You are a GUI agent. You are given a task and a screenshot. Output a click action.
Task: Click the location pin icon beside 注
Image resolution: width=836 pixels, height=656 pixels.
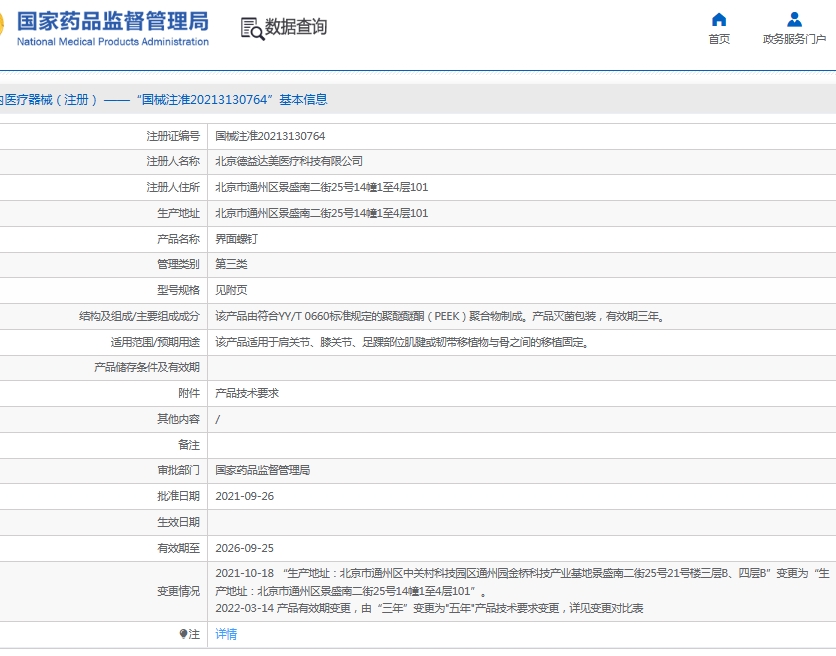pos(183,634)
